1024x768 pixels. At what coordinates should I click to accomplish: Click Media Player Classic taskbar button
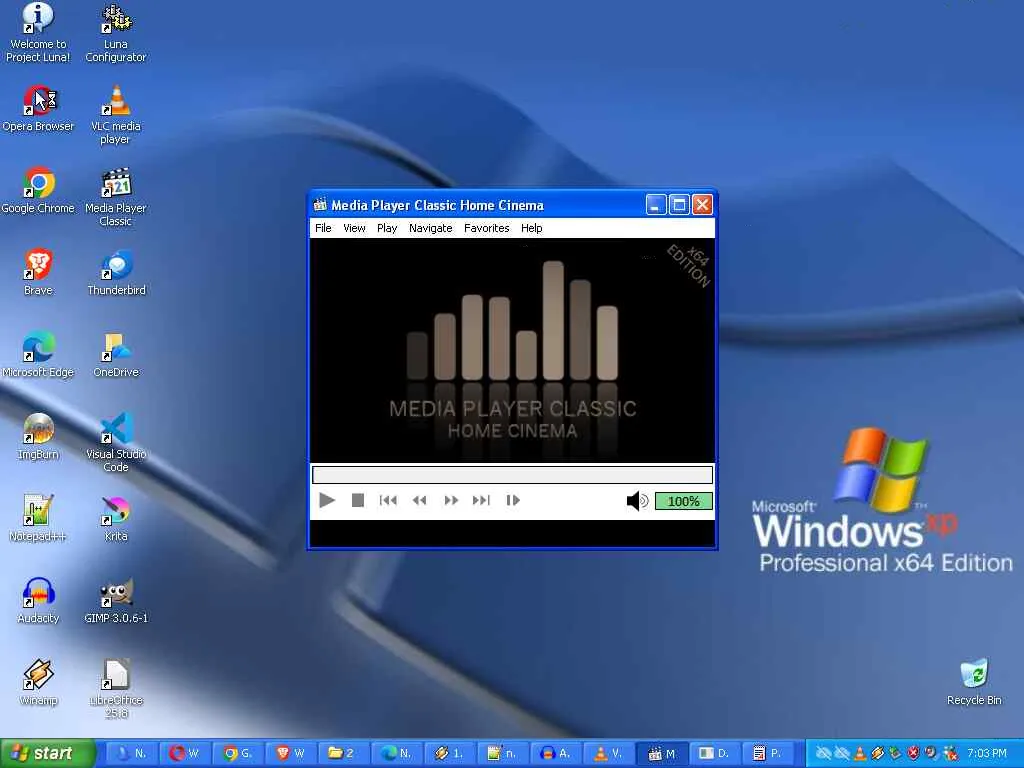point(662,754)
